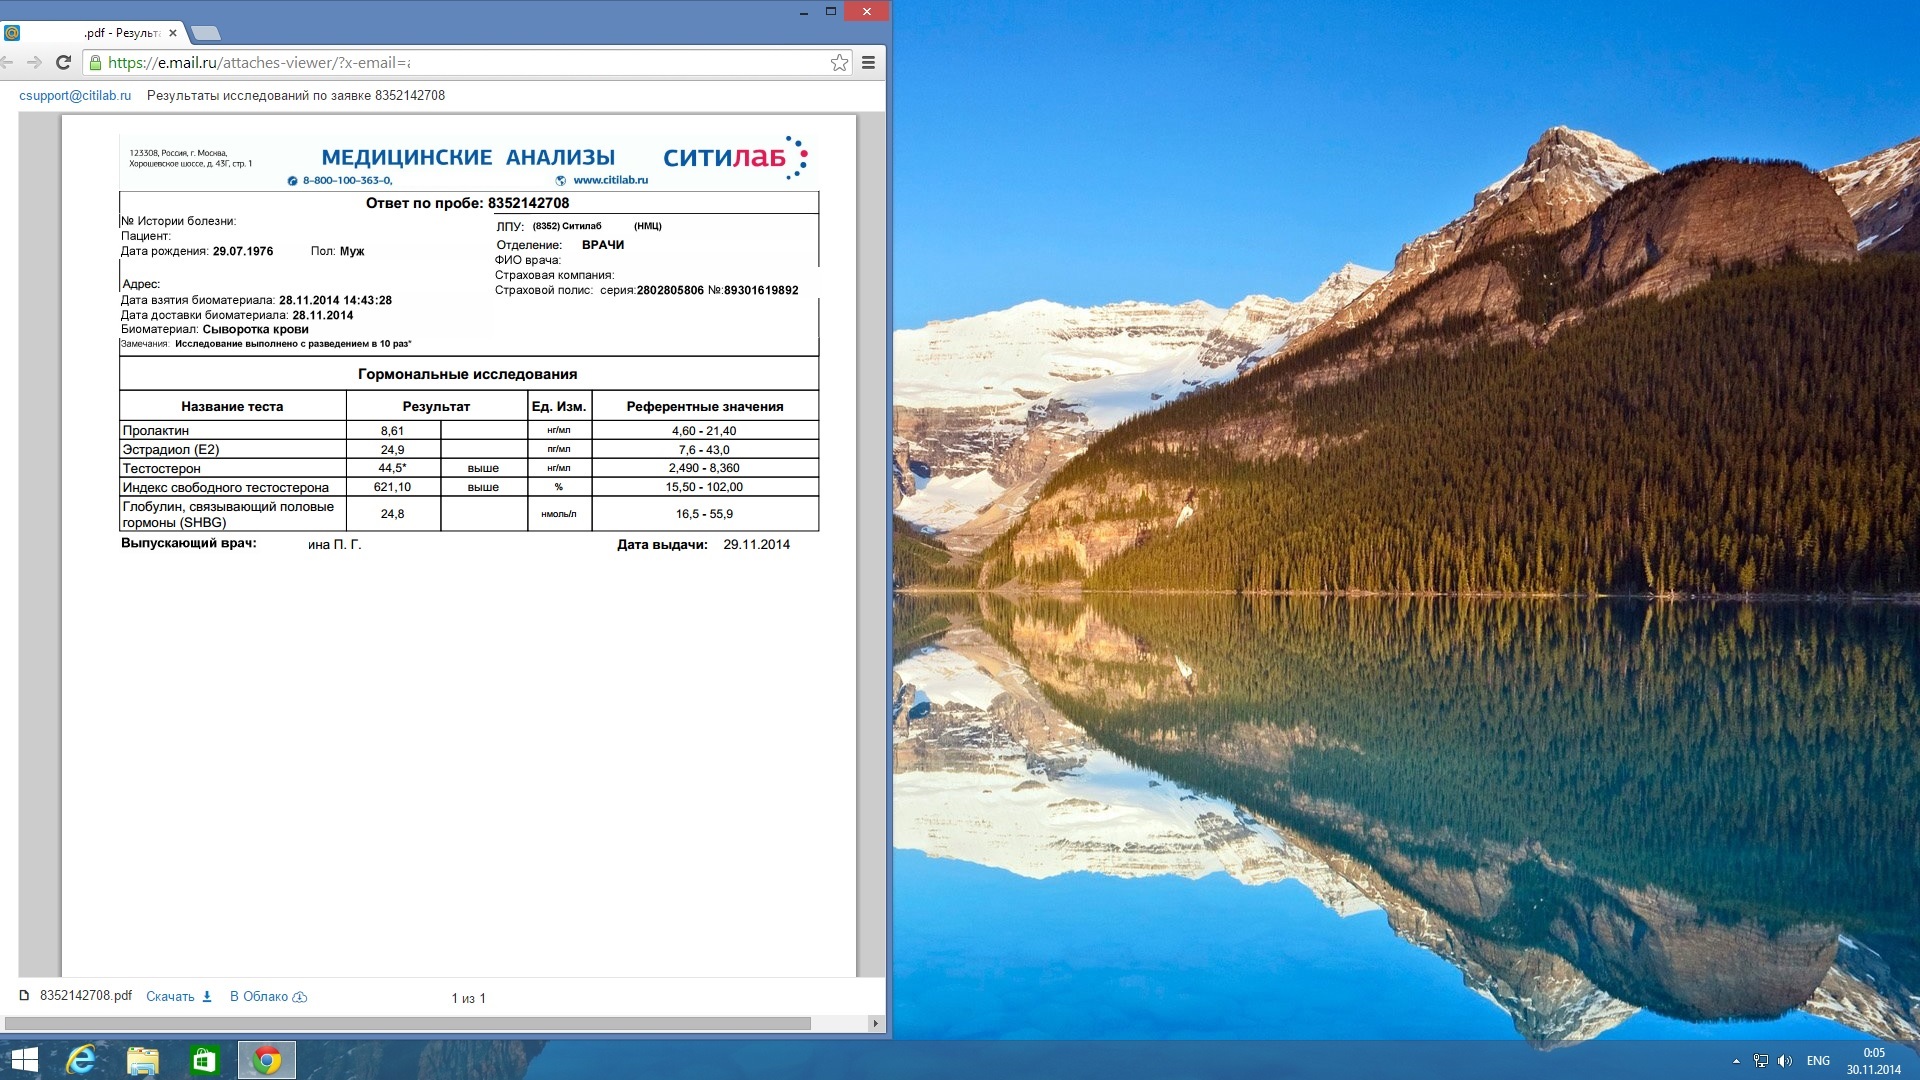This screenshot has height=1080, width=1920.
Task: Bookmark page with star icon
Action: (x=839, y=62)
